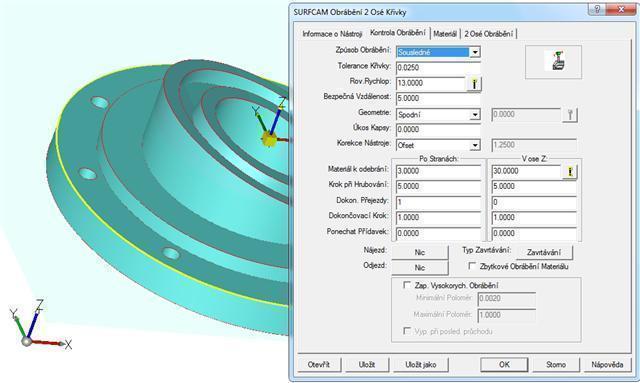The image size is (640, 383).
Task: Click the info icon next to V ose Z material field
Action: point(570,171)
